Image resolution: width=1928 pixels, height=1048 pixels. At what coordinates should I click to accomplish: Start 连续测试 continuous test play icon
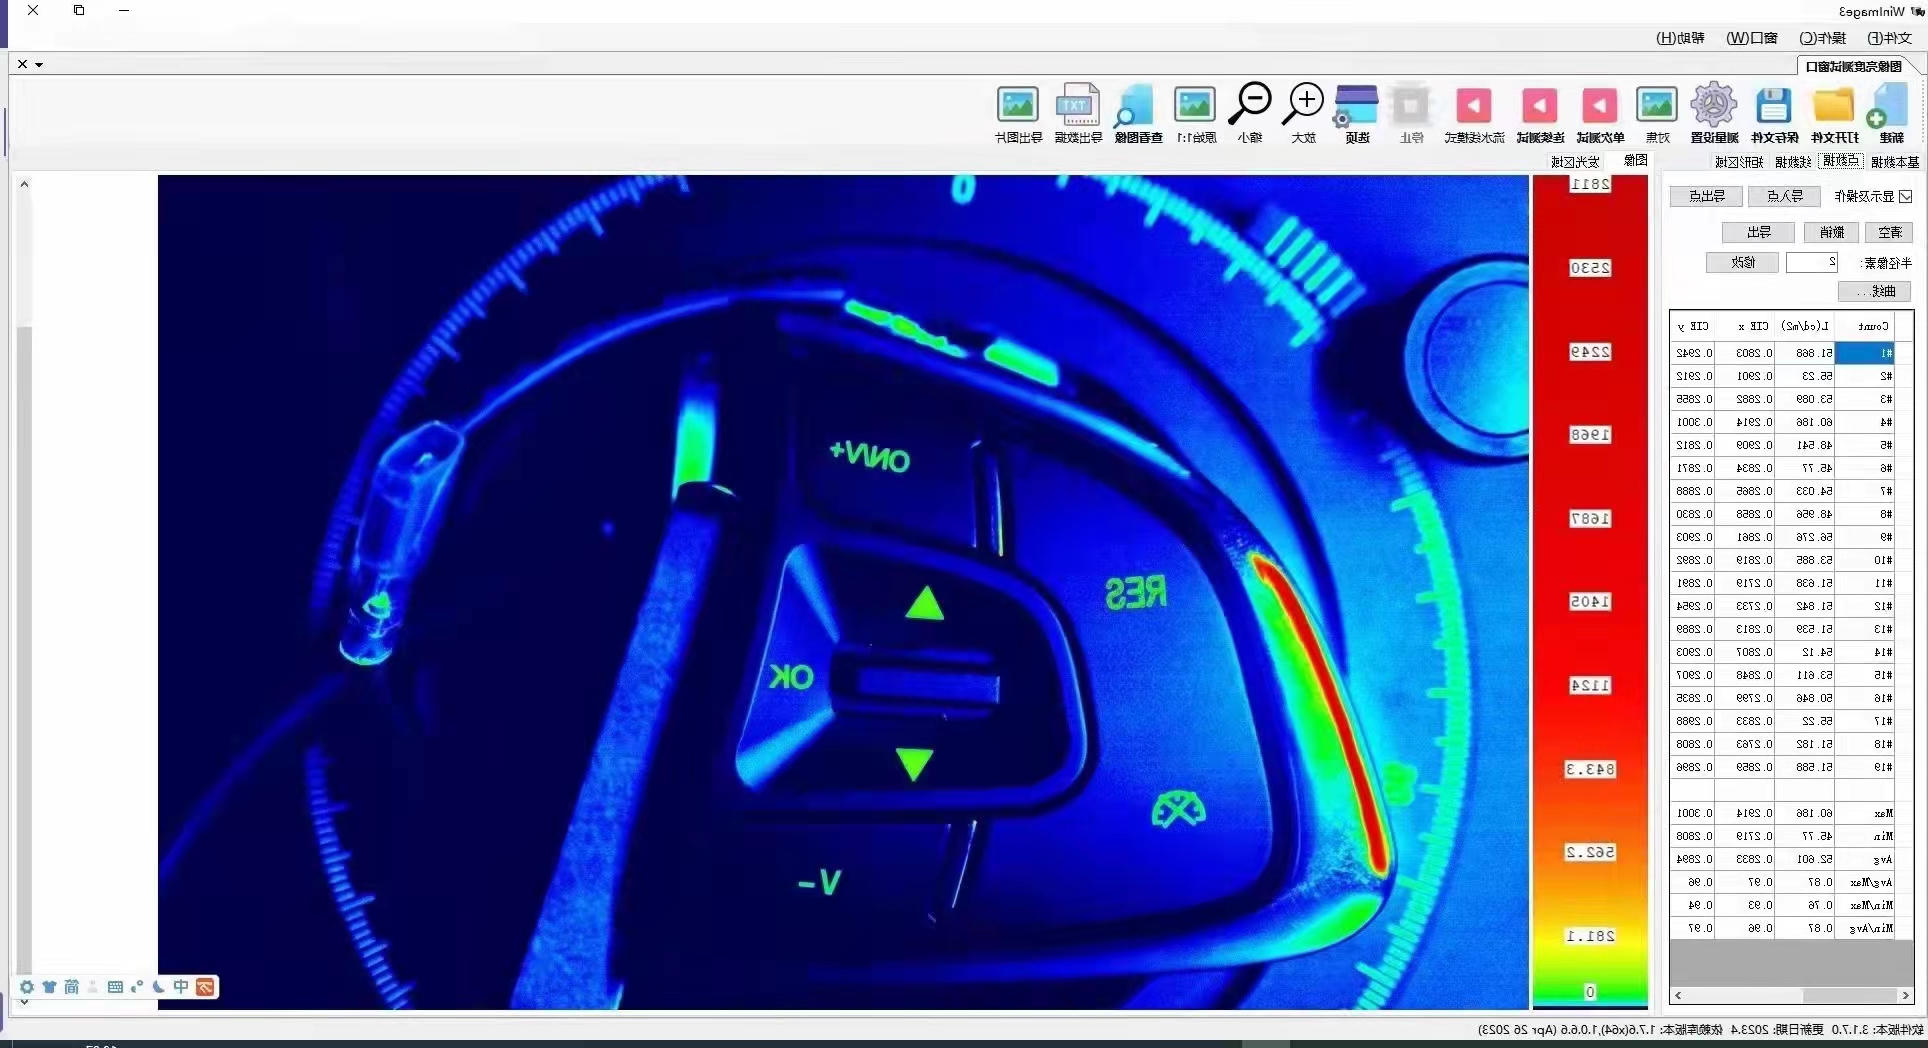point(1540,106)
